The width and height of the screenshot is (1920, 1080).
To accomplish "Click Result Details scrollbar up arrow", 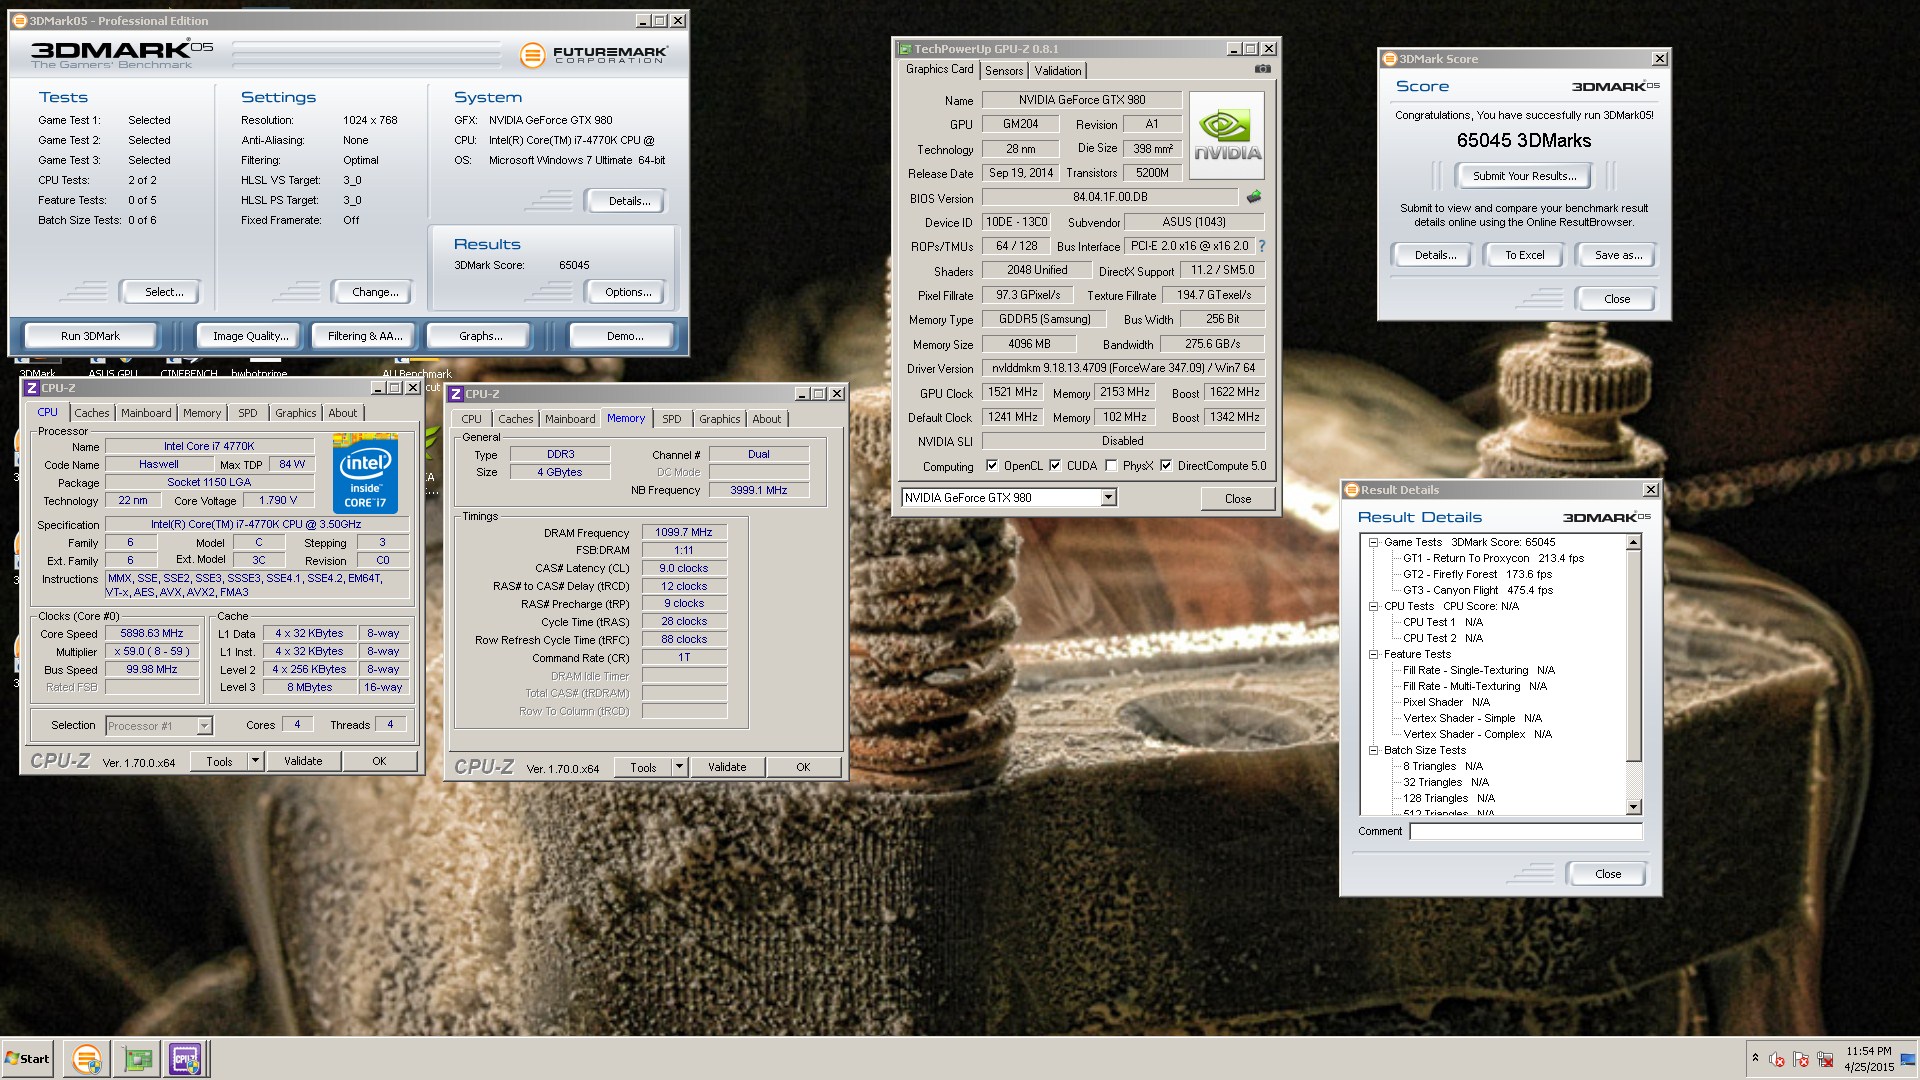I will [x=1634, y=542].
